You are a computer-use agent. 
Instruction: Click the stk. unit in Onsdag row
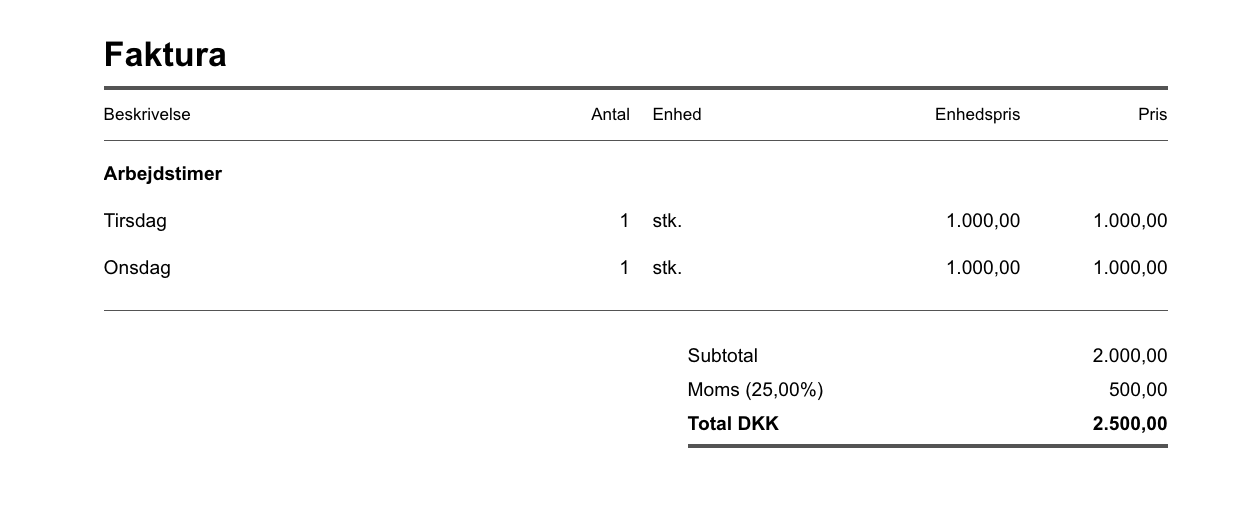coord(667,268)
